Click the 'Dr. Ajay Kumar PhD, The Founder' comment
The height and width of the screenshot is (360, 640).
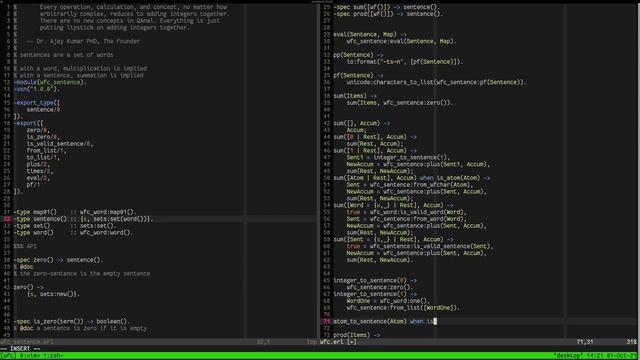pyautogui.click(x=84, y=41)
